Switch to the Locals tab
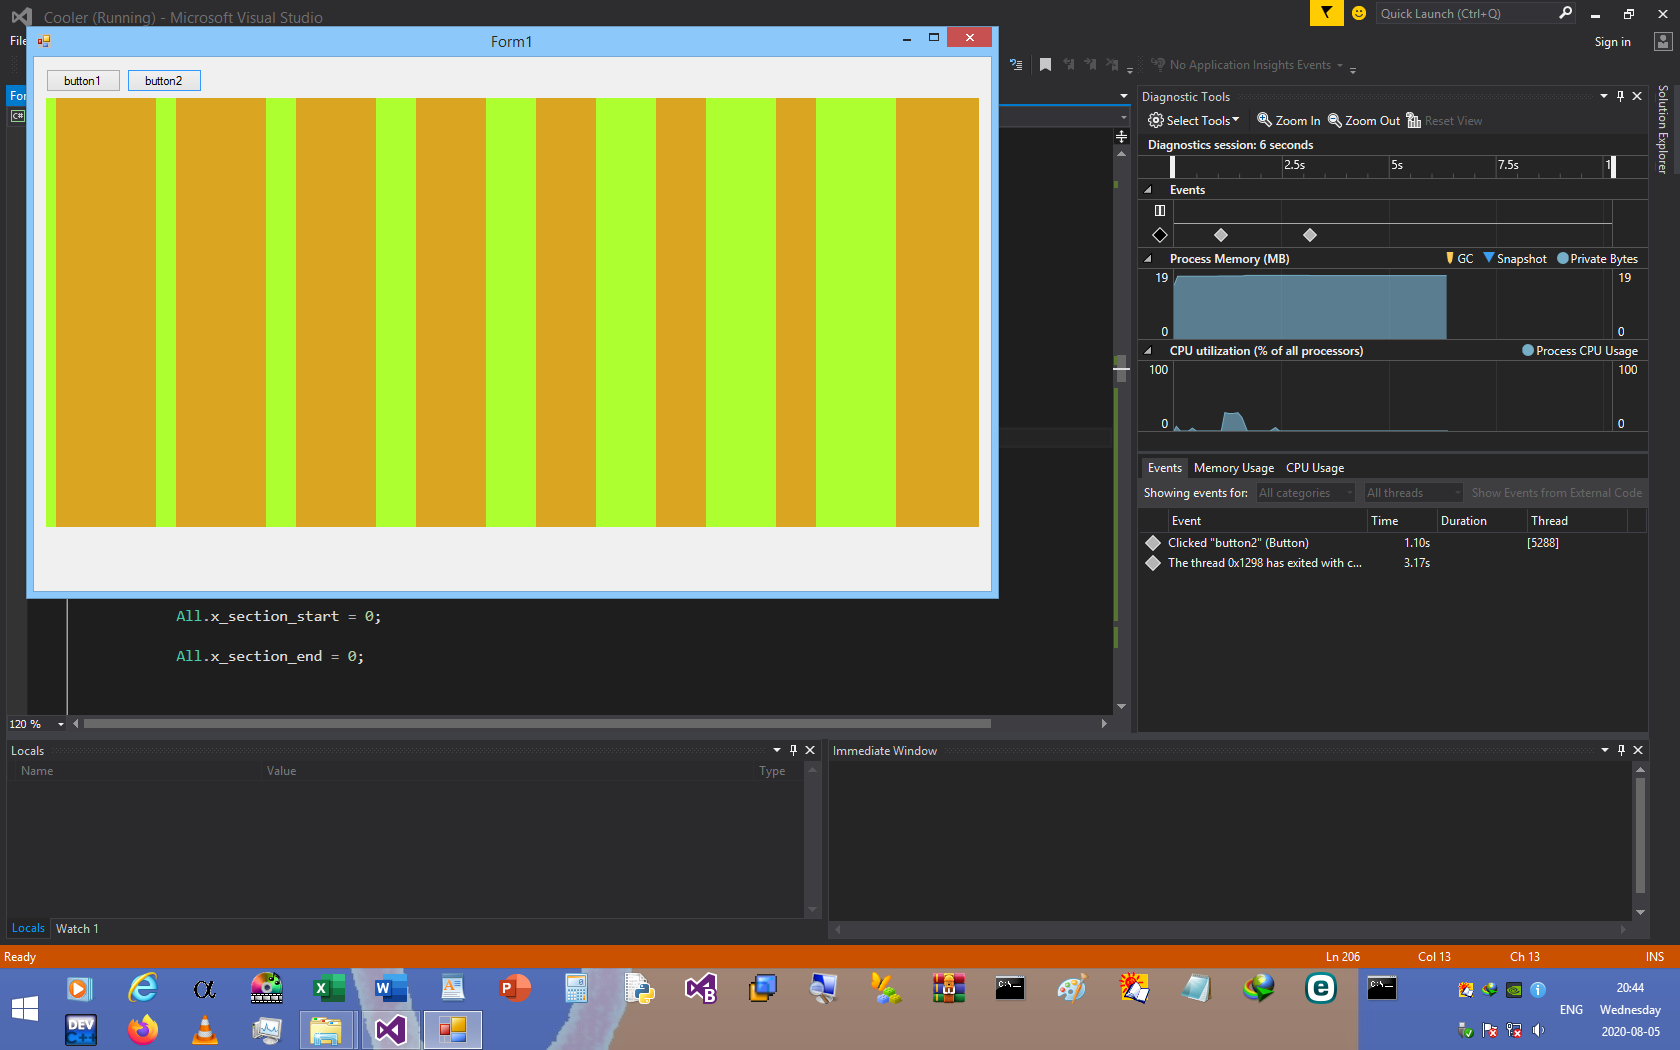Screen dimensions: 1680x1050 click(x=28, y=929)
